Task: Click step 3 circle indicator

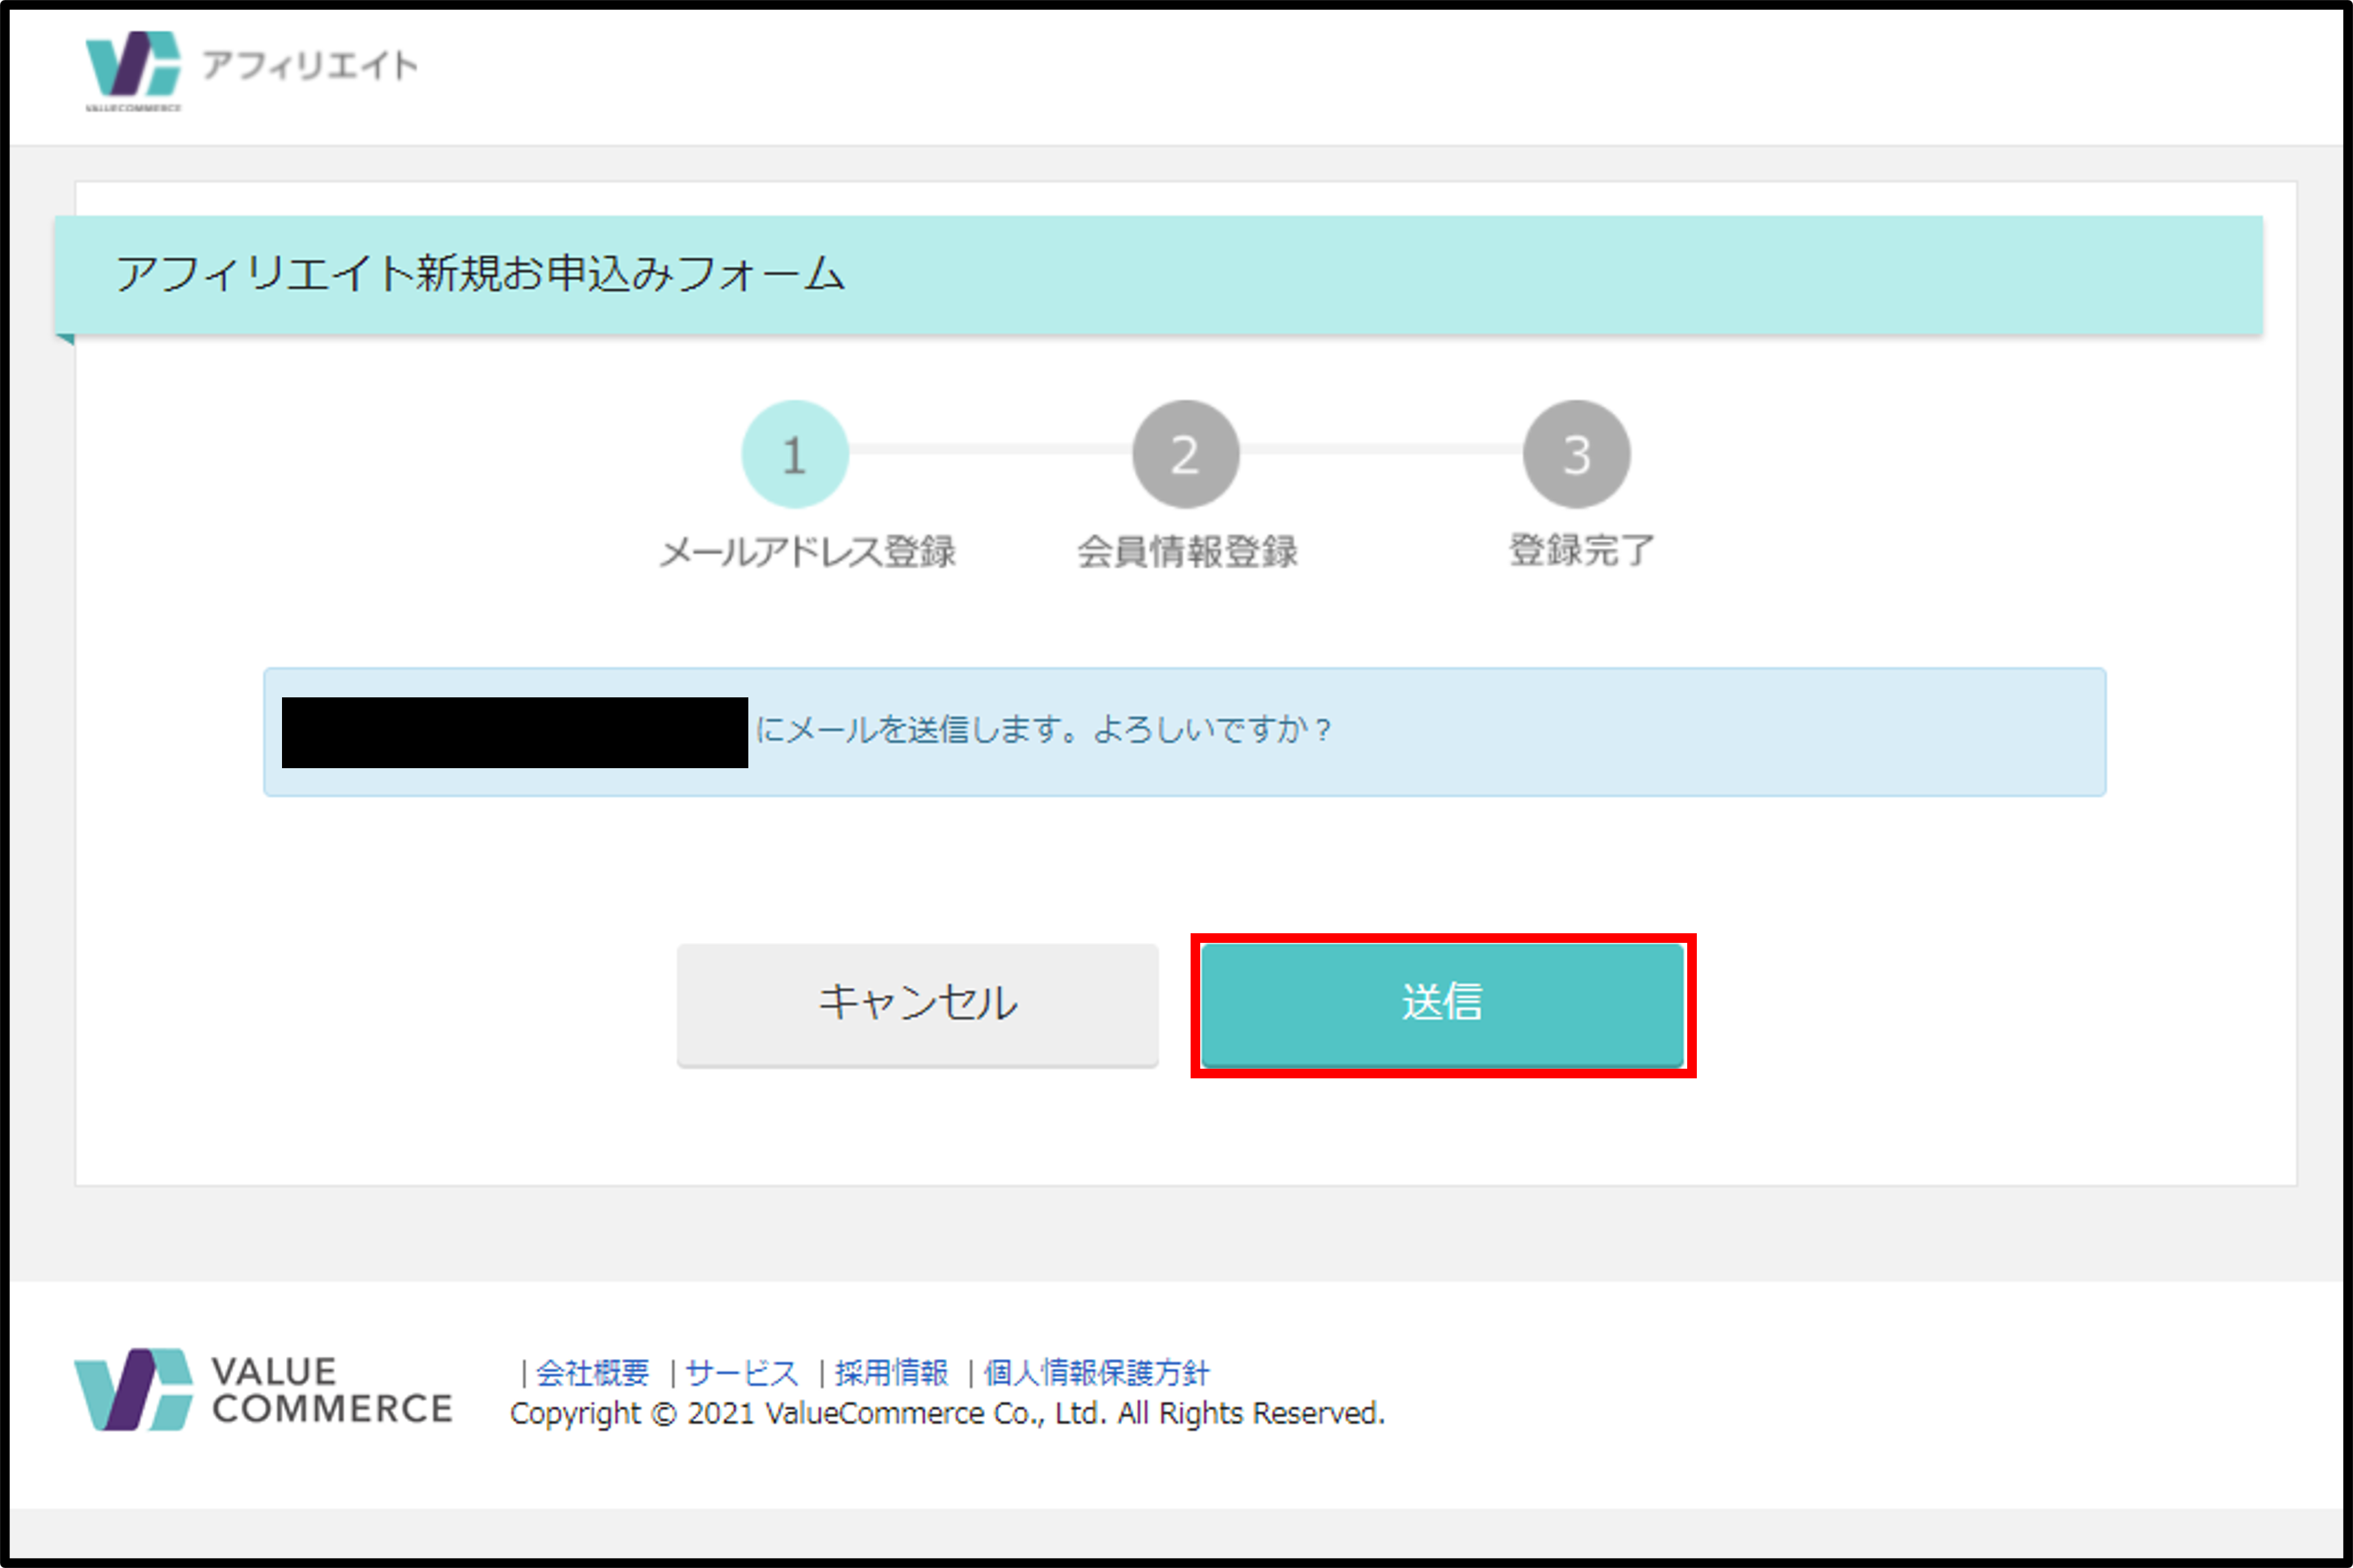Action: [1577, 455]
